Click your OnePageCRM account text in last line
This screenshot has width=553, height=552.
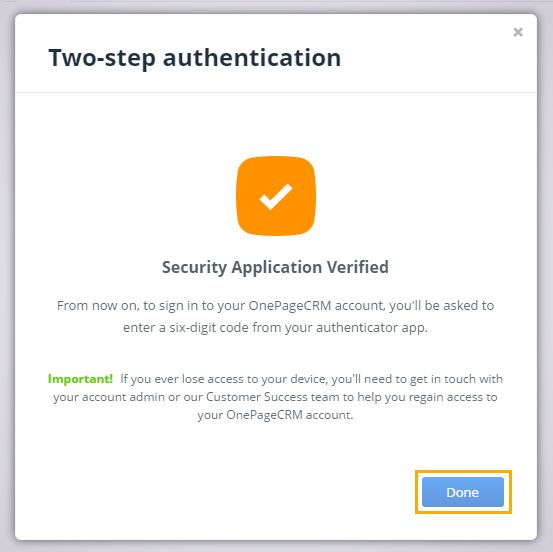coord(275,415)
